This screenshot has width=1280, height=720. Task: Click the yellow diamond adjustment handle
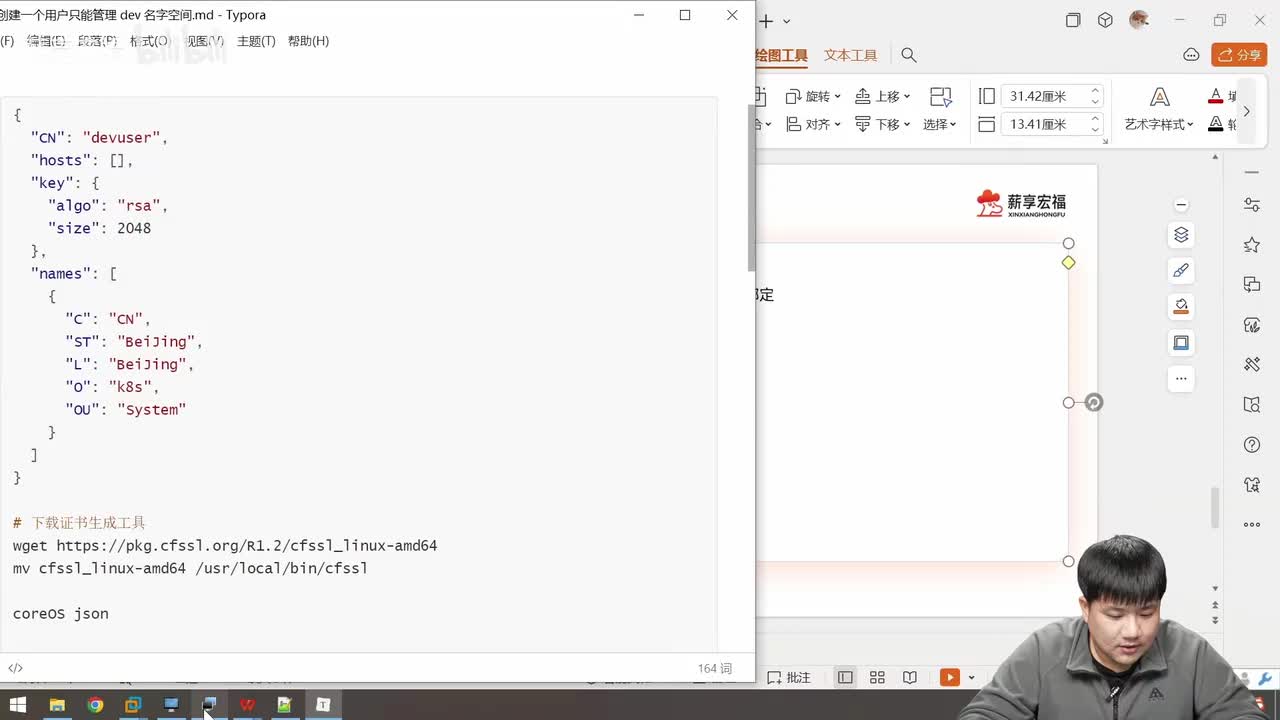point(1068,262)
